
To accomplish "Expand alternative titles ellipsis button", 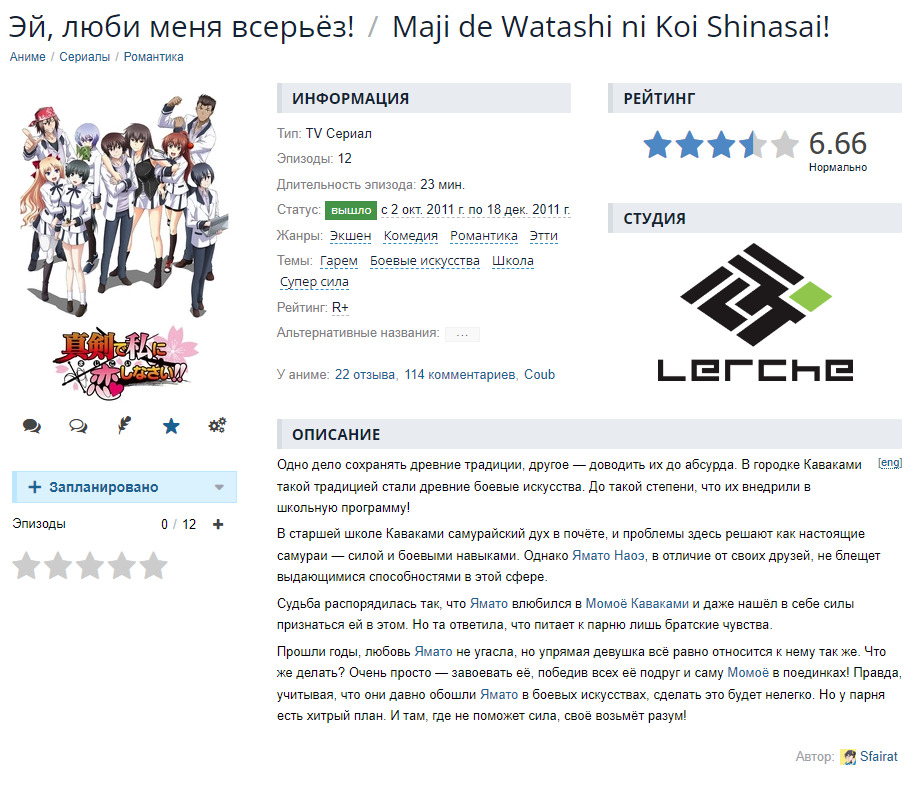I will point(462,334).
